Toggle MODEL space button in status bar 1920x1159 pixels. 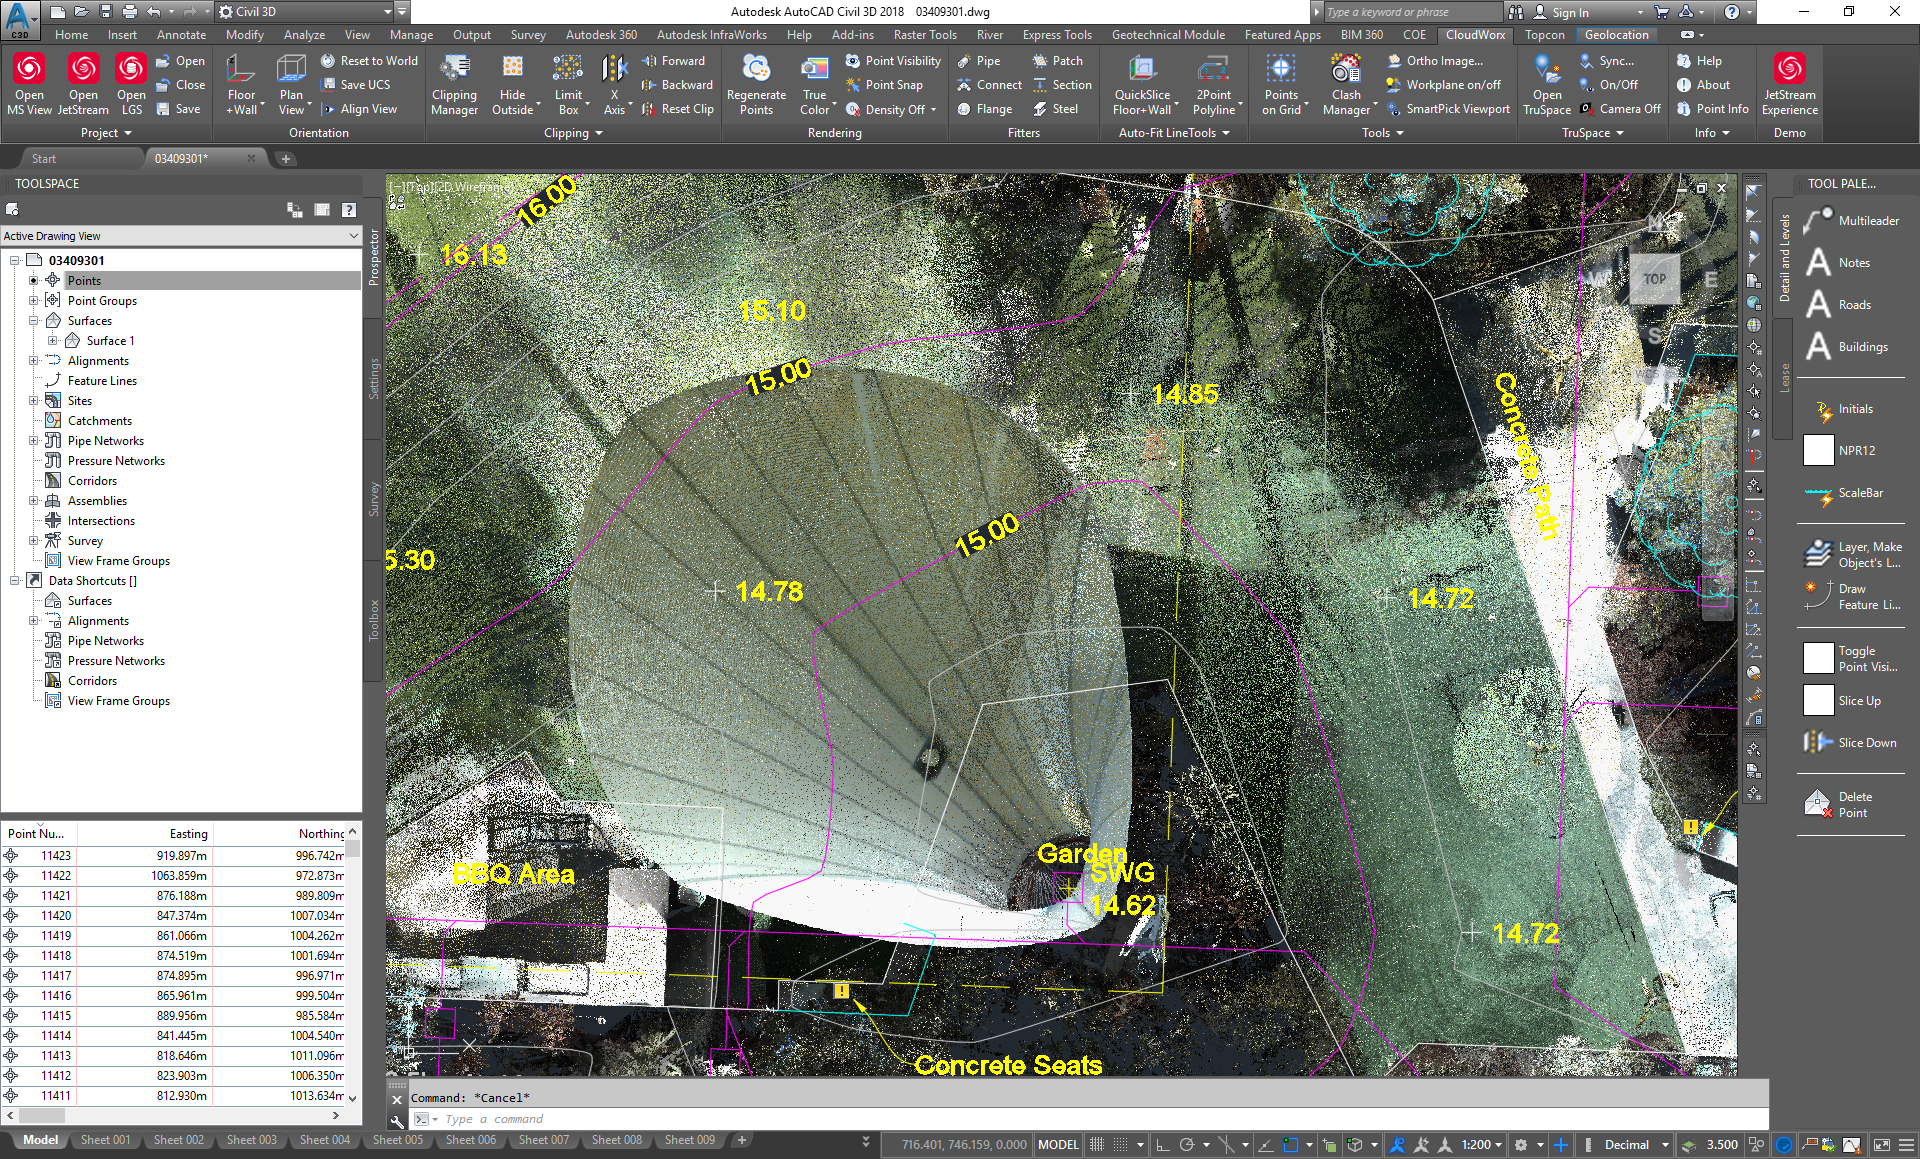point(1058,1145)
